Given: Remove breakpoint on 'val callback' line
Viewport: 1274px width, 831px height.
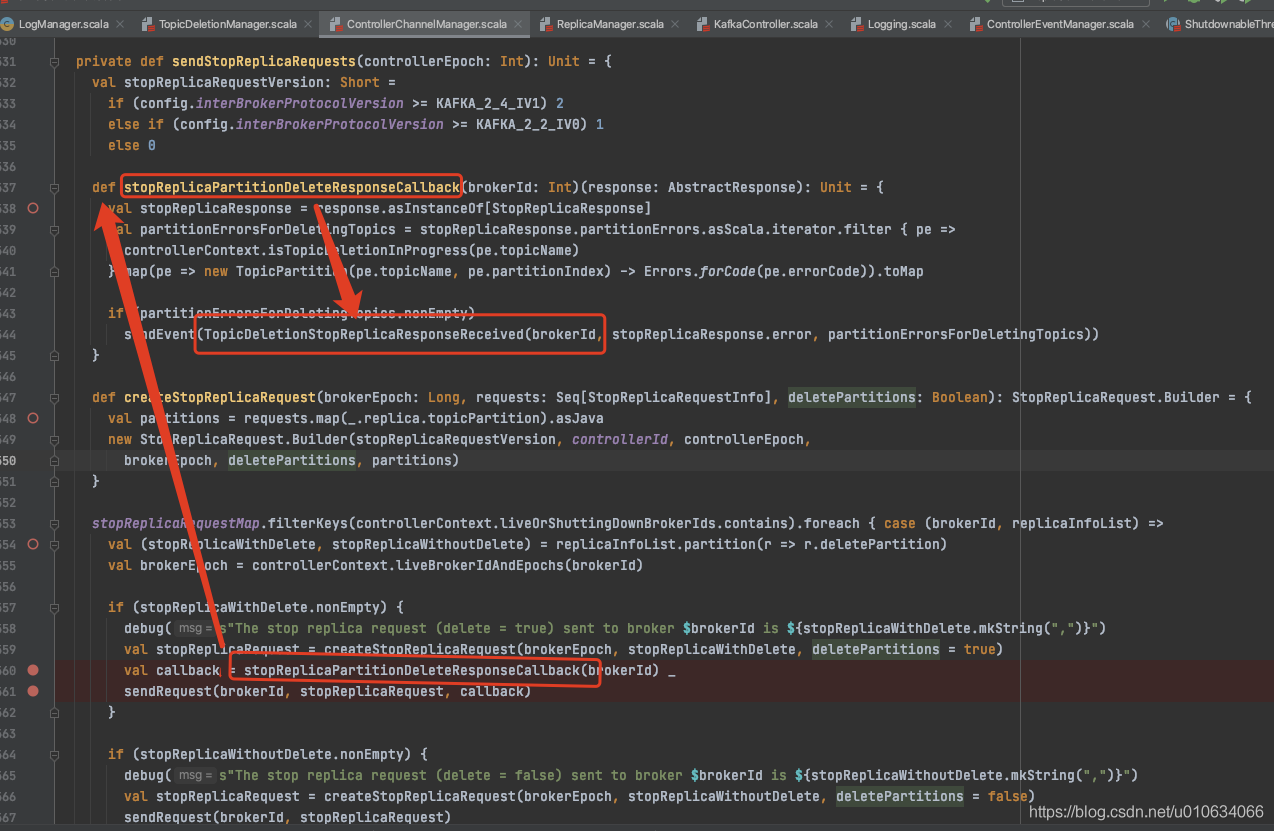Looking at the screenshot, I should tap(33, 670).
